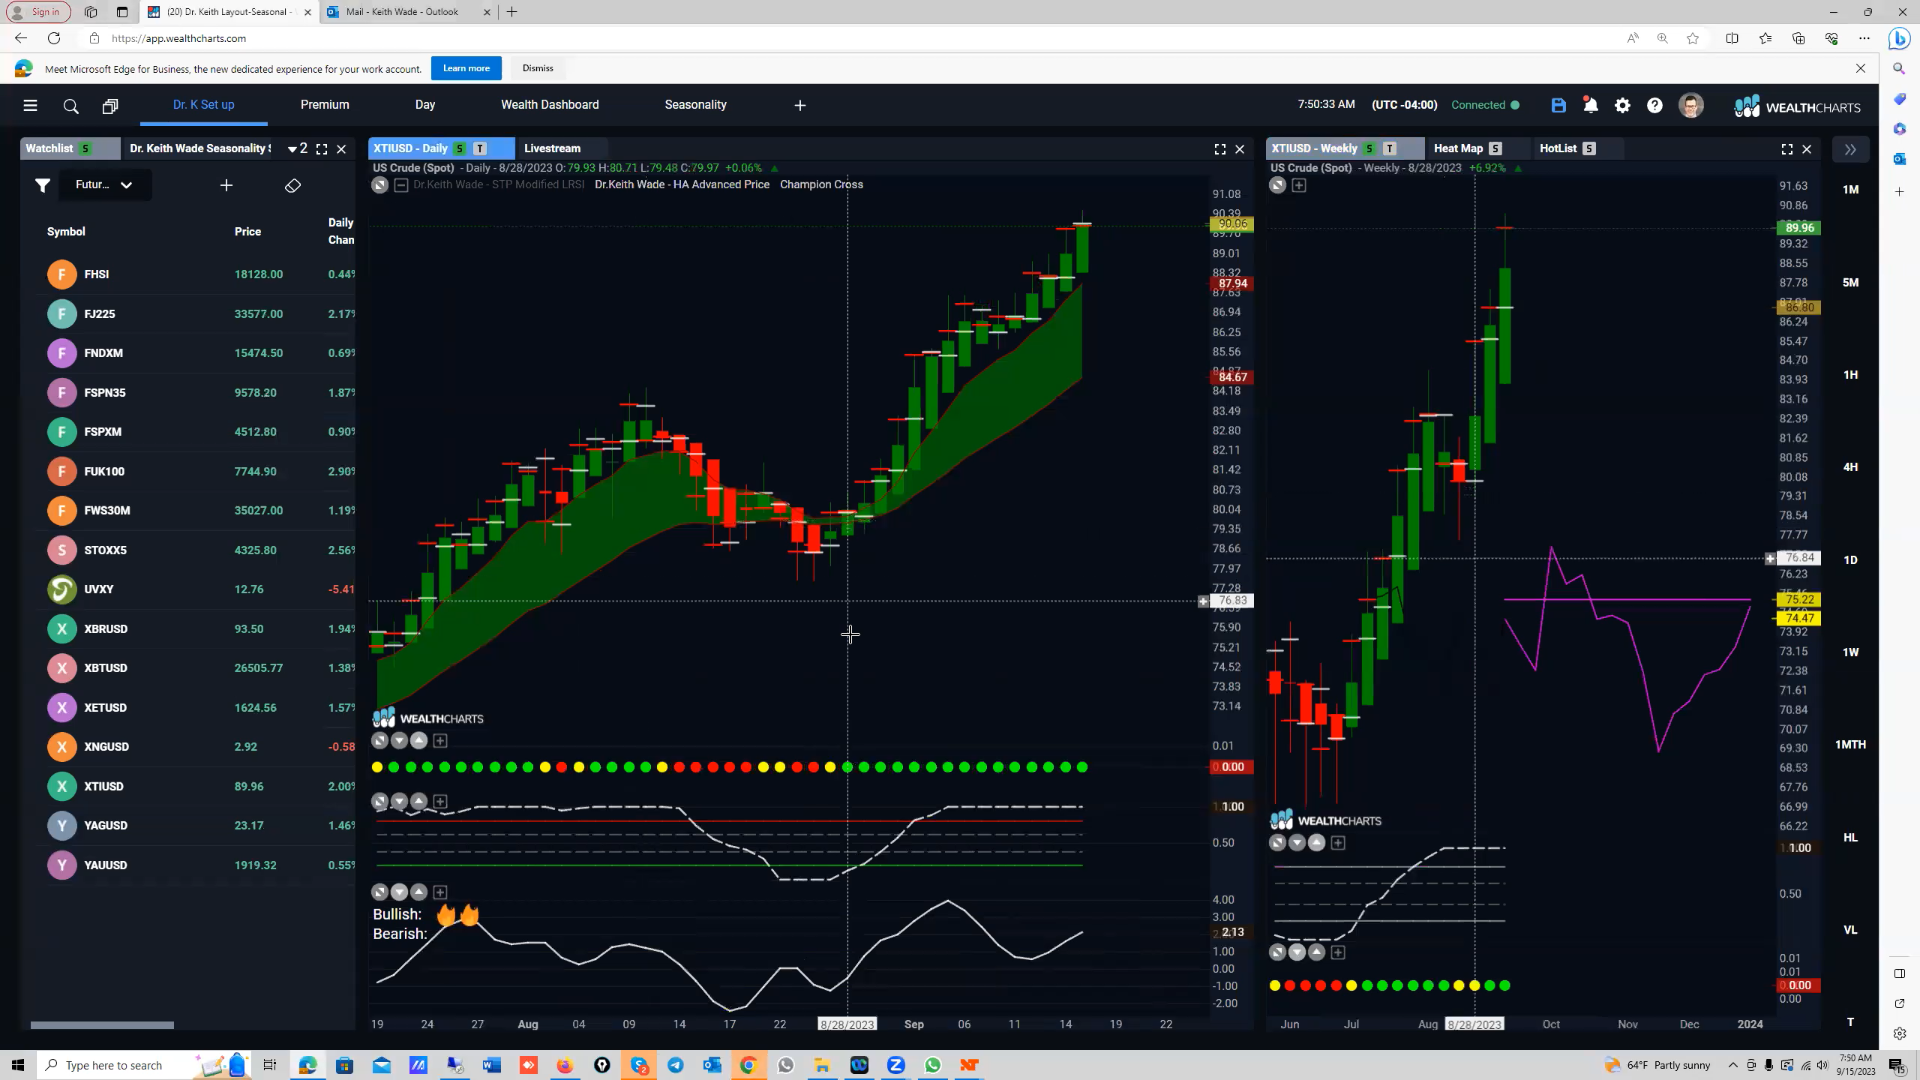Click the watchlist filter funnel icon

point(42,185)
